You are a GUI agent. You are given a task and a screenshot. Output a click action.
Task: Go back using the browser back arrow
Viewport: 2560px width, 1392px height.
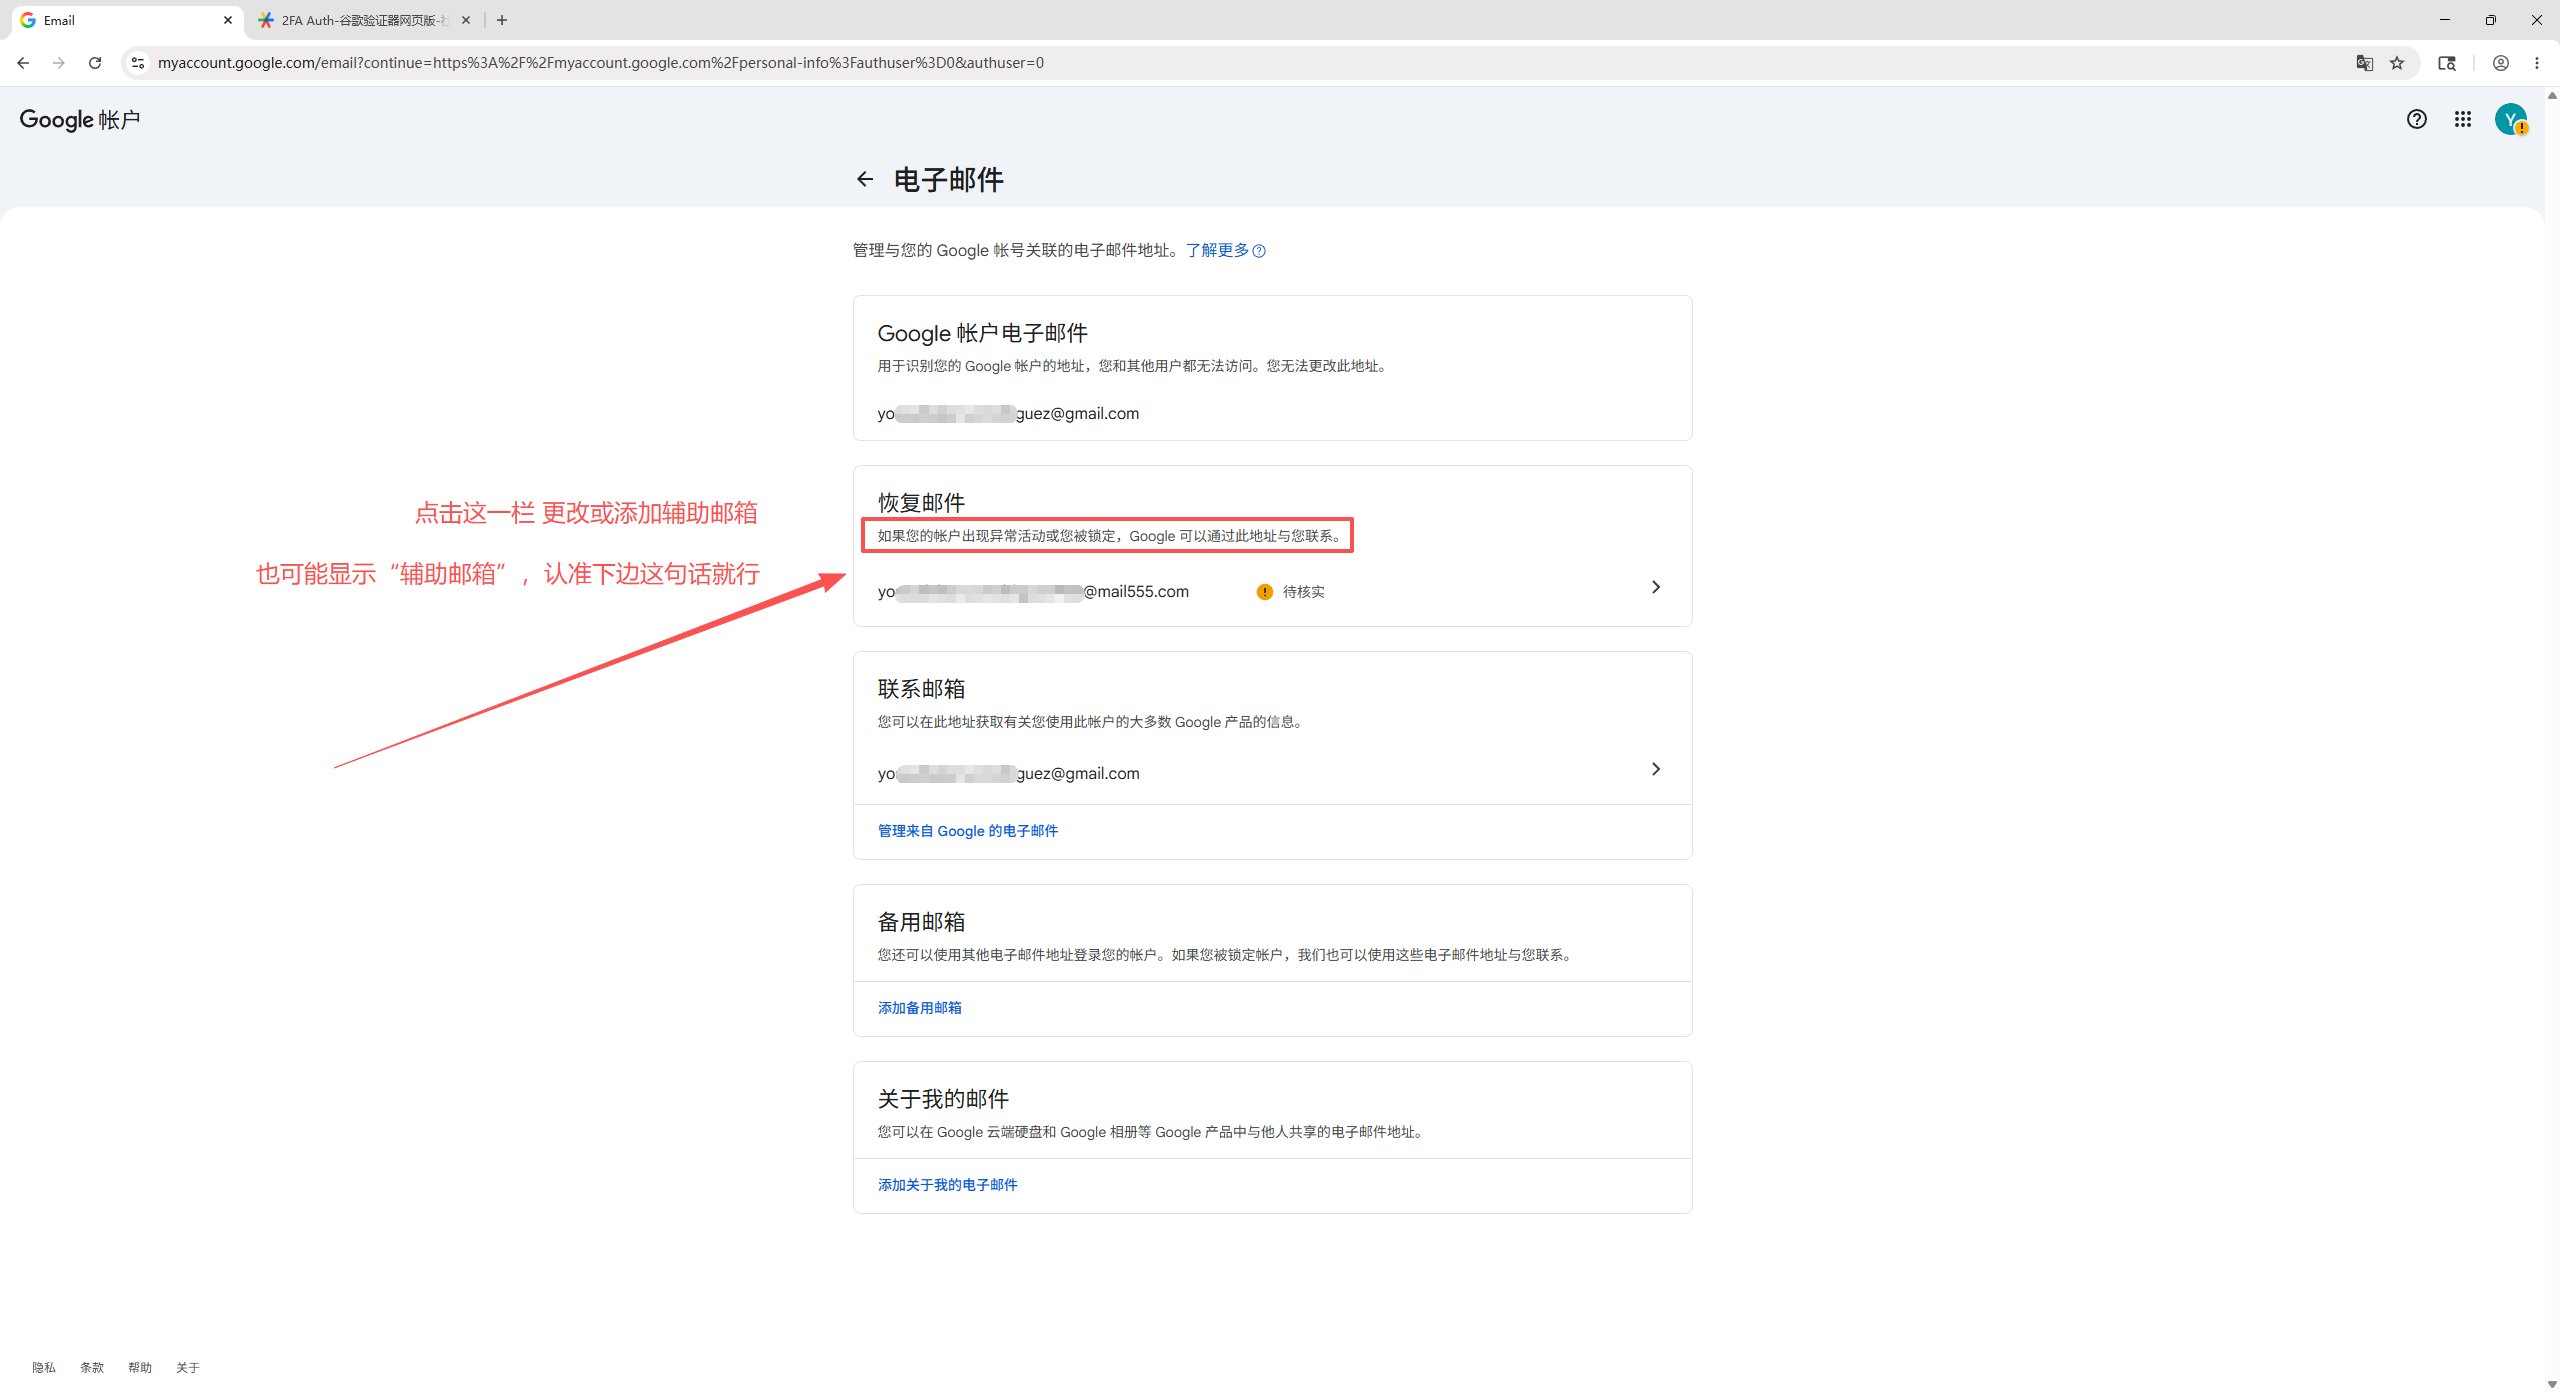pyautogui.click(x=23, y=62)
